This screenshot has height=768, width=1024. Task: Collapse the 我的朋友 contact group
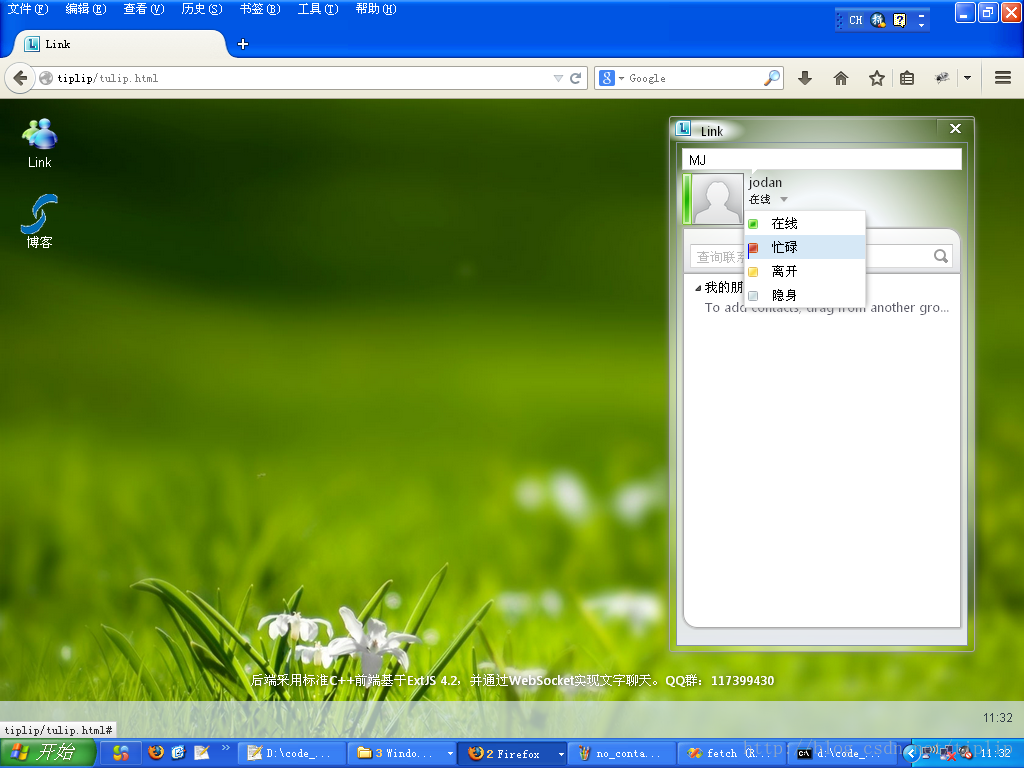(698, 288)
